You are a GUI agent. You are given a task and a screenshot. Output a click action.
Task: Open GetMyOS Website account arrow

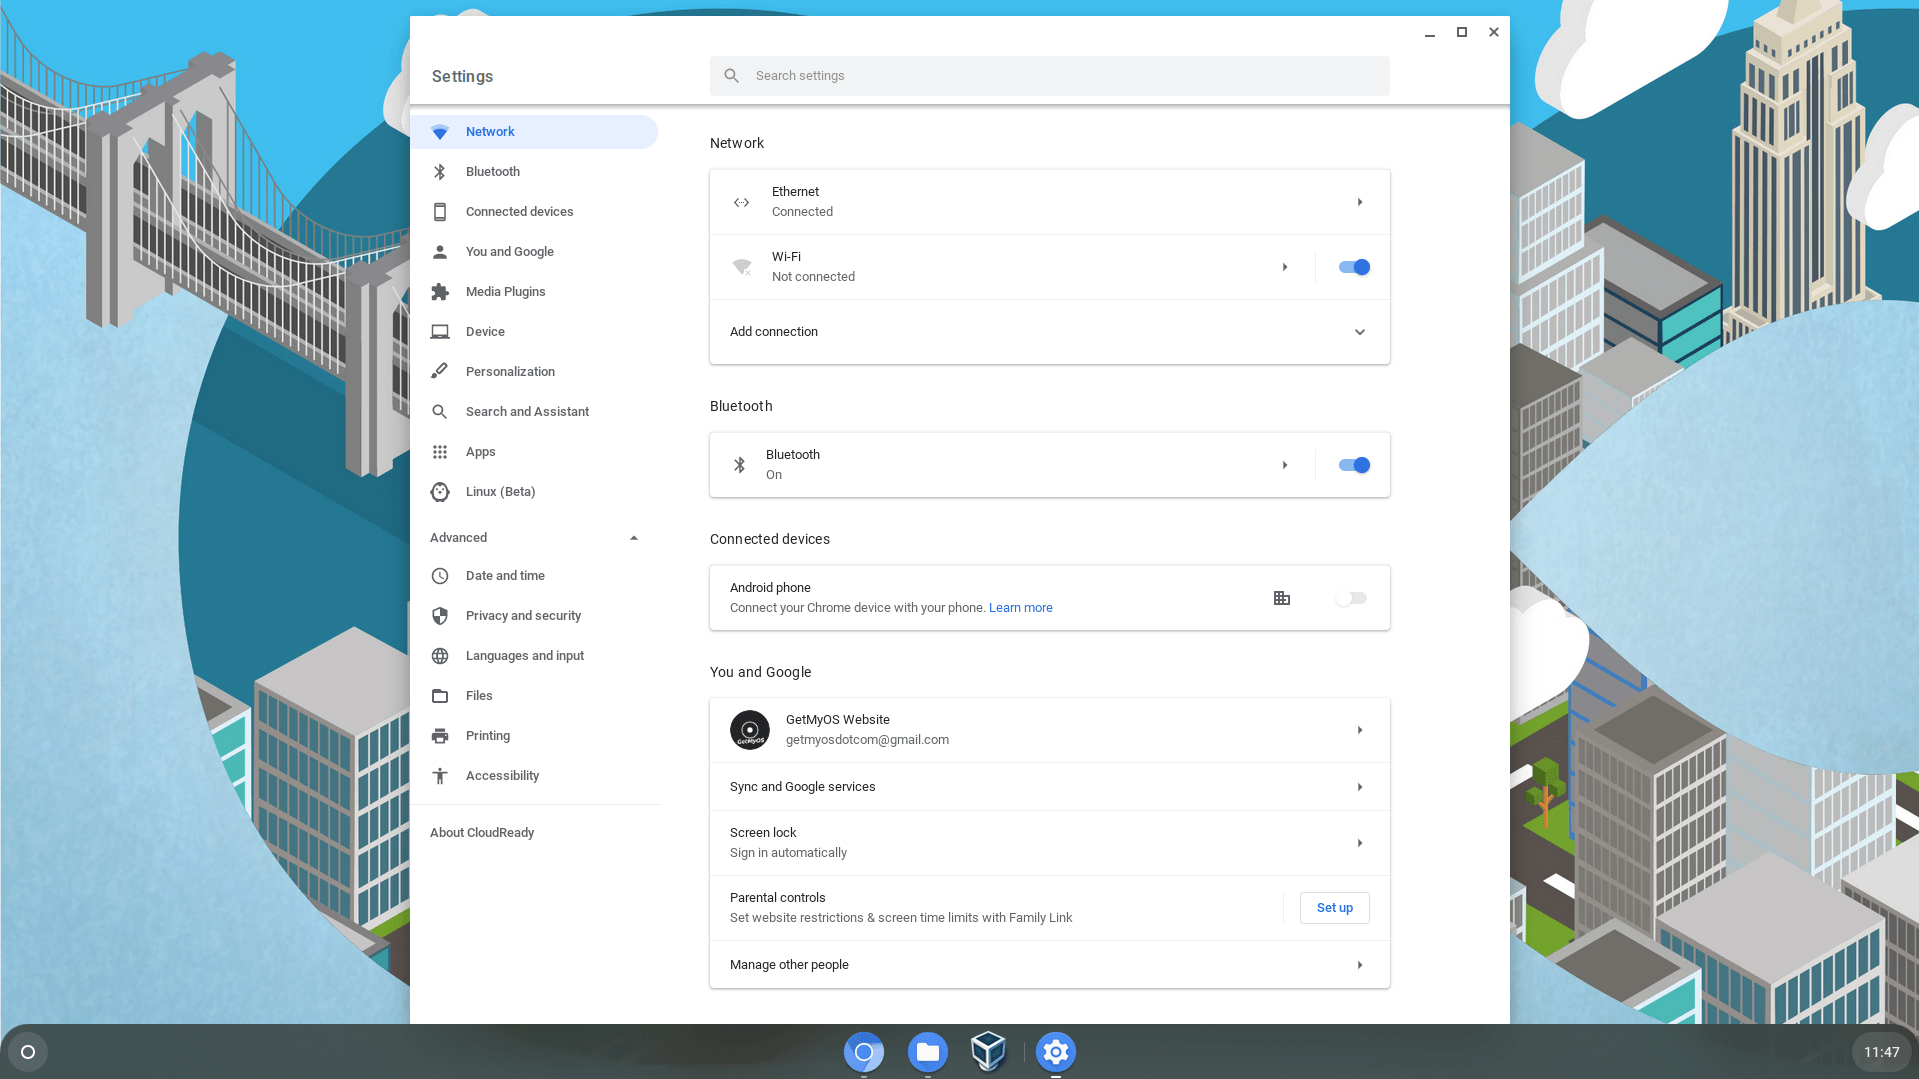pos(1360,730)
